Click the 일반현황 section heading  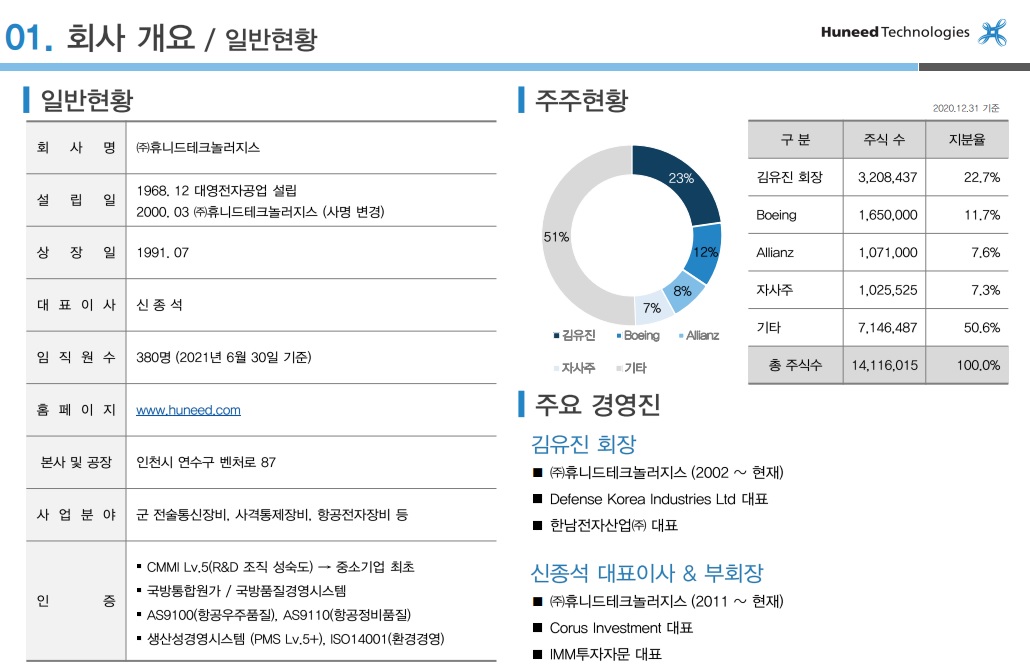[x=87, y=100]
